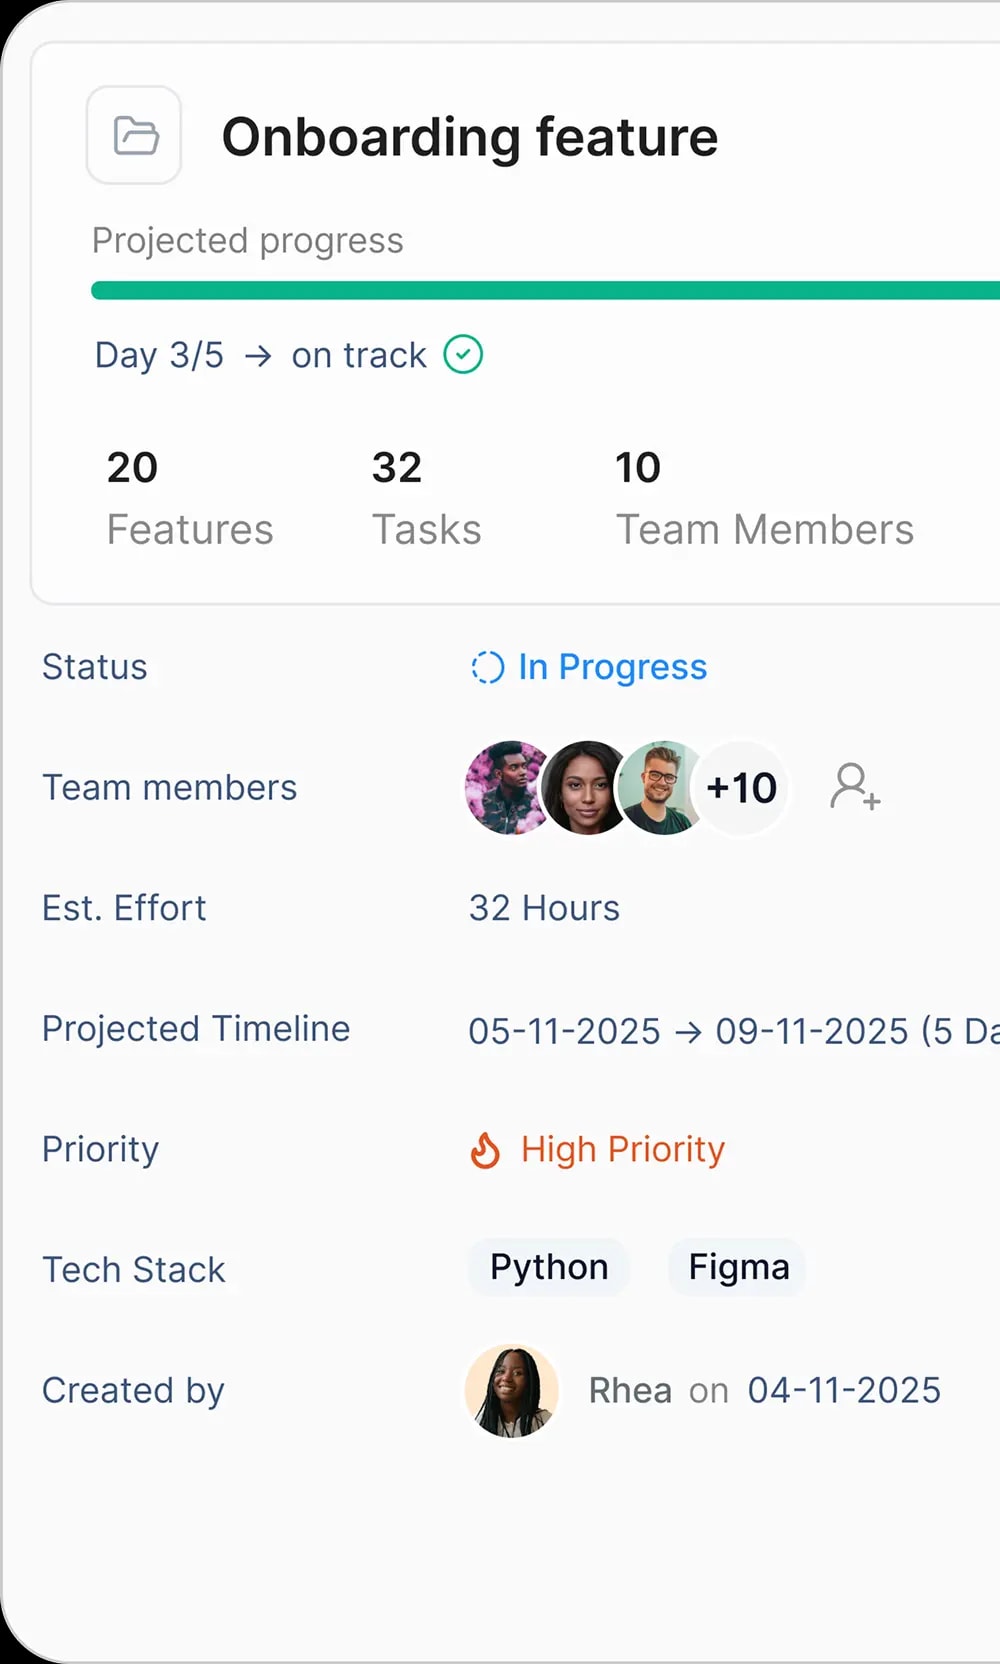
Task: Select the Python tech stack tag
Action: pyautogui.click(x=548, y=1267)
